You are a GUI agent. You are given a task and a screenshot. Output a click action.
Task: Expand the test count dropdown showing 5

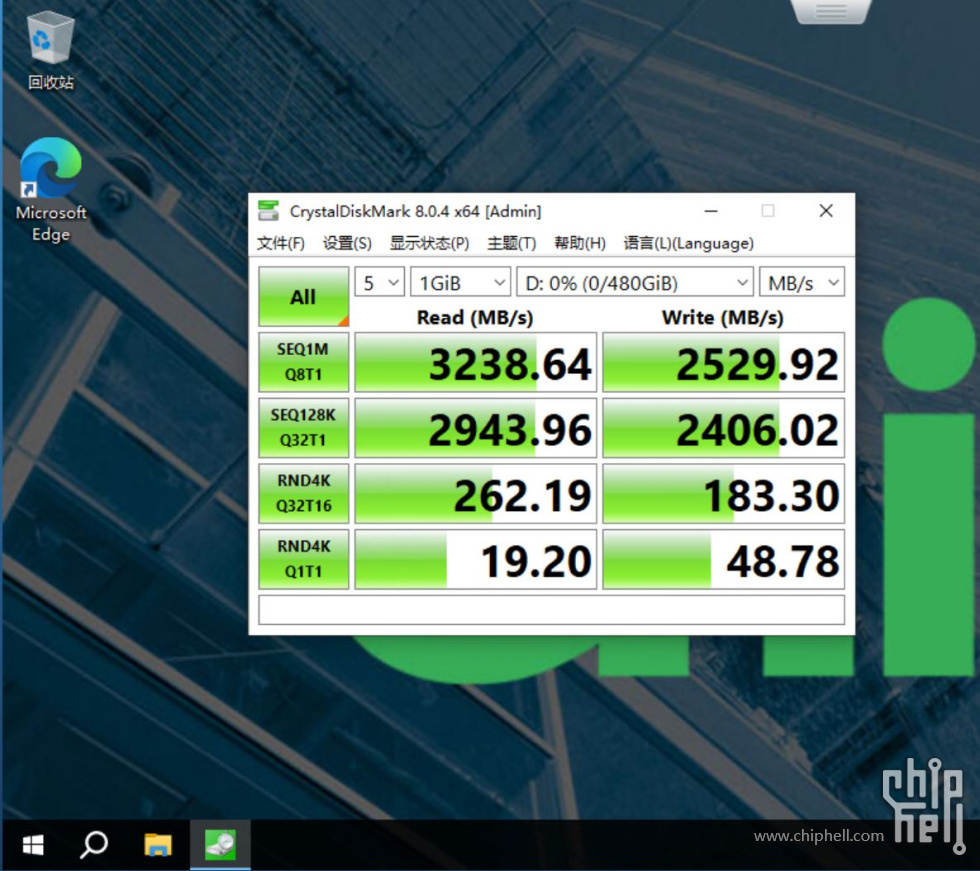379,283
